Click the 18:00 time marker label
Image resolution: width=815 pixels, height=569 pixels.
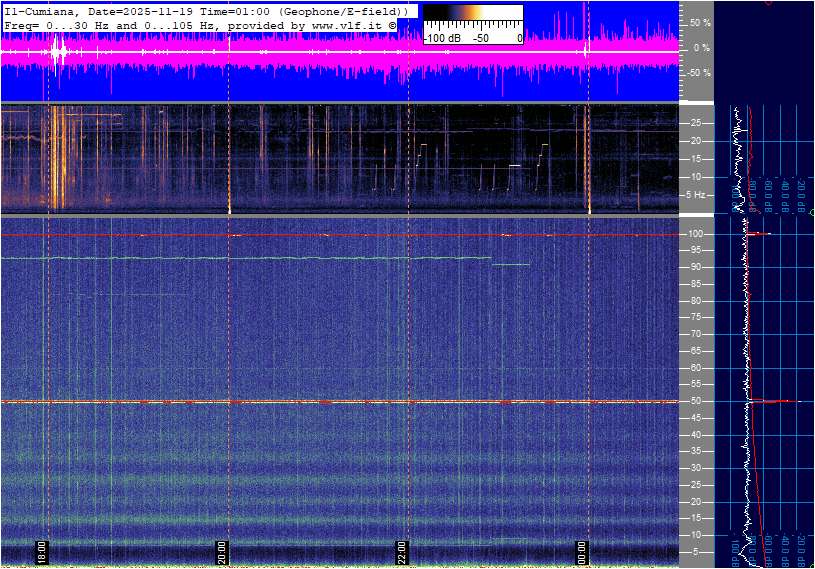pos(42,551)
